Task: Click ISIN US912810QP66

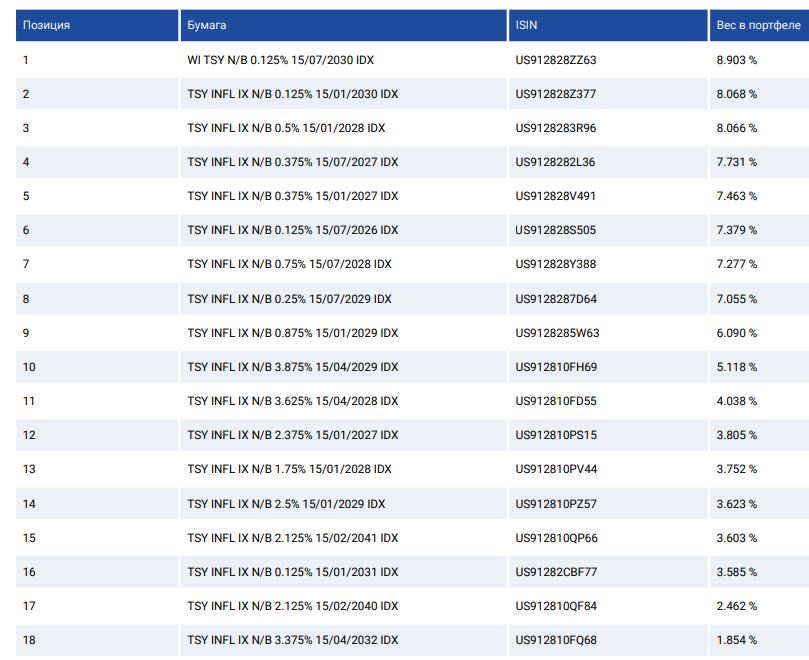Action: 556,538
